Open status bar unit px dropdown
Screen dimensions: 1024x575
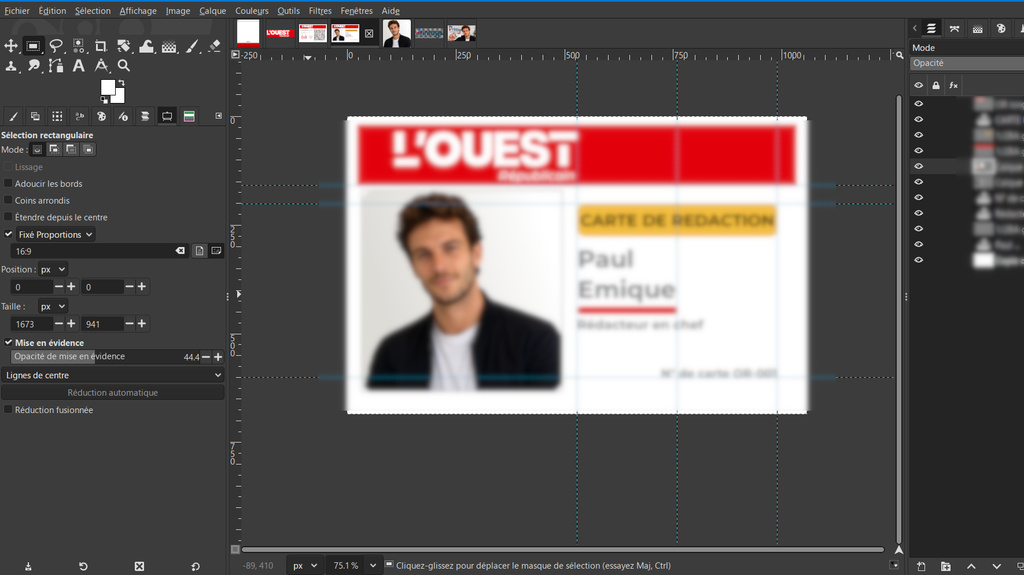coord(305,566)
